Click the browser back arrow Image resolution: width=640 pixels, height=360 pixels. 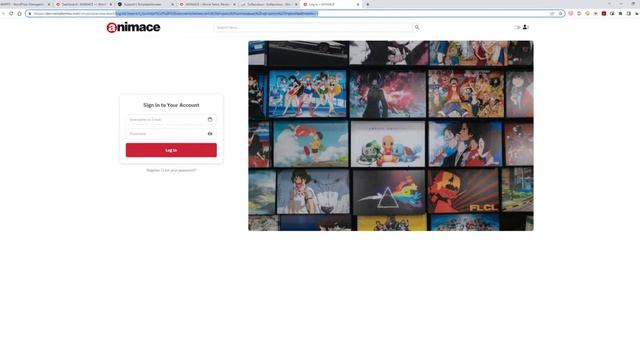(3, 13)
